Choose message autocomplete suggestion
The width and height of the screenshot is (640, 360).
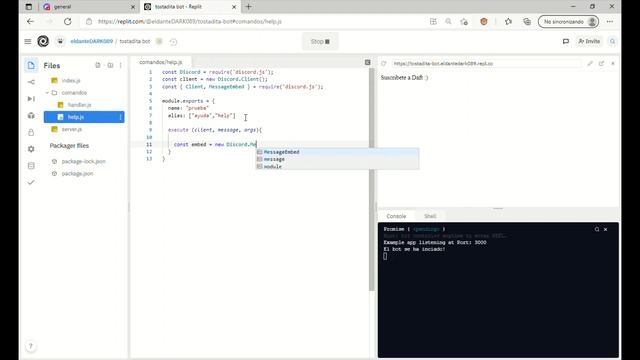337,159
